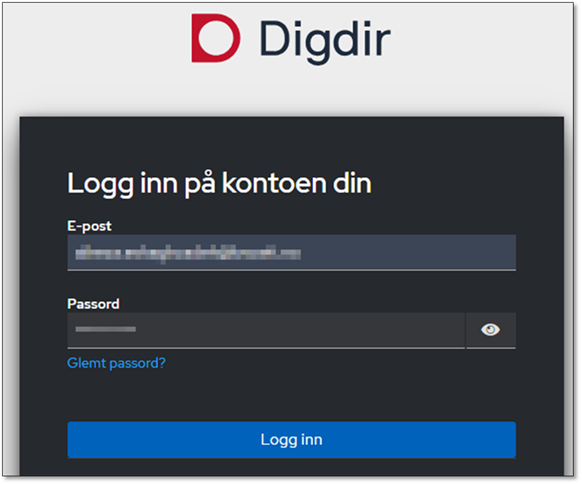Submit with the Logg inn button
The height and width of the screenshot is (484, 582).
[291, 440]
